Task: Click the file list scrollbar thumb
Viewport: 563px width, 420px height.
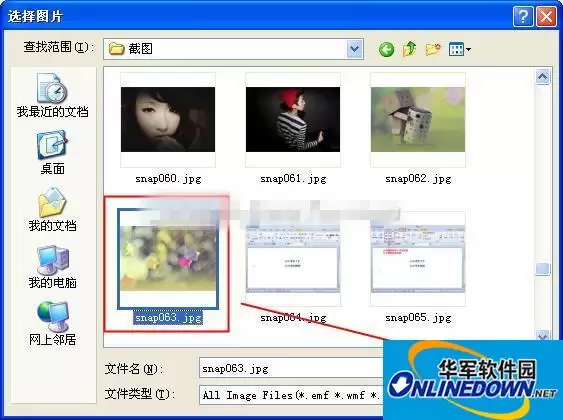Action: (542, 269)
